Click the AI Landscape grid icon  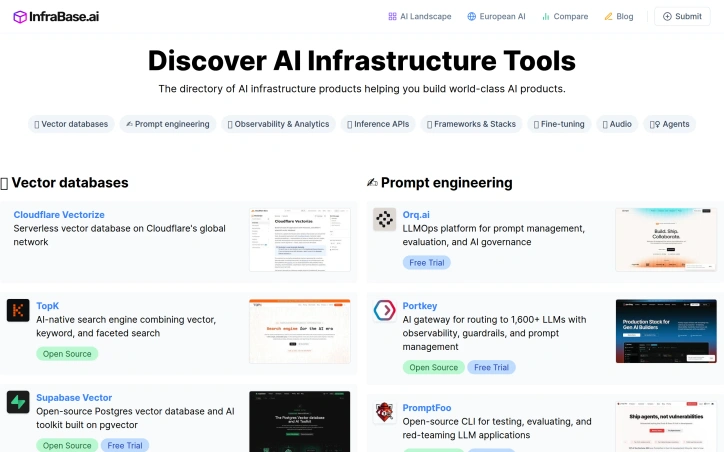point(392,17)
